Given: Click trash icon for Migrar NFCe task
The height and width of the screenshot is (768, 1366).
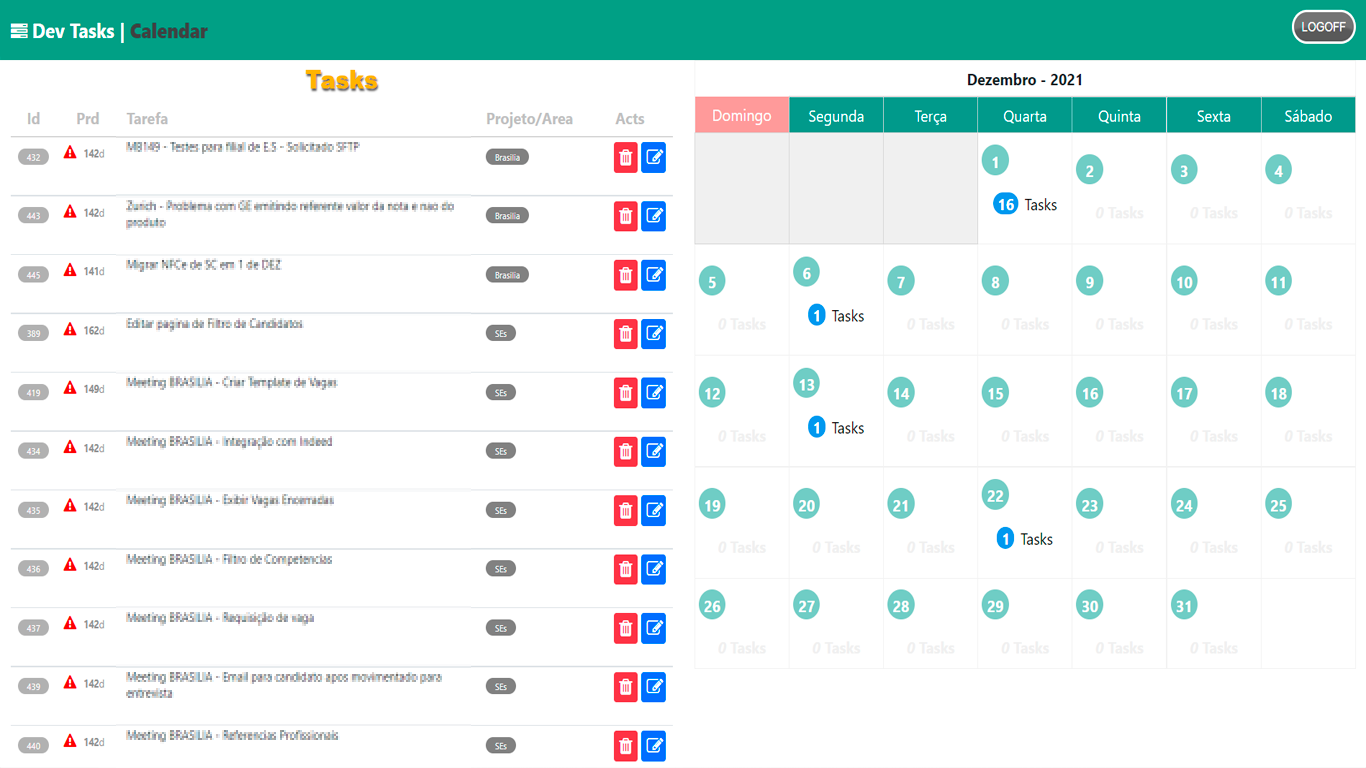Looking at the screenshot, I should pos(625,275).
